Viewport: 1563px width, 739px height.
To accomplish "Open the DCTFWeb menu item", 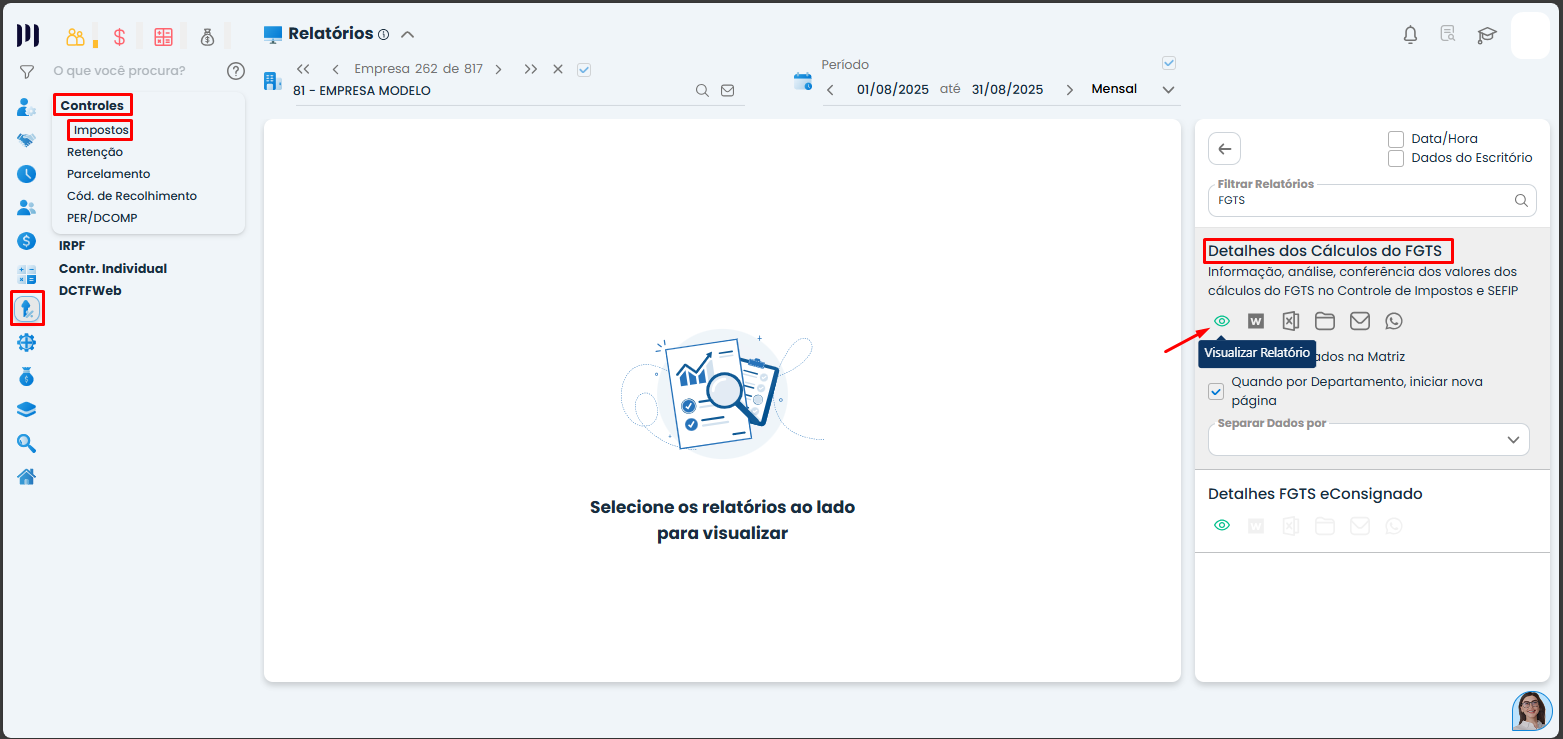I will click(x=90, y=291).
